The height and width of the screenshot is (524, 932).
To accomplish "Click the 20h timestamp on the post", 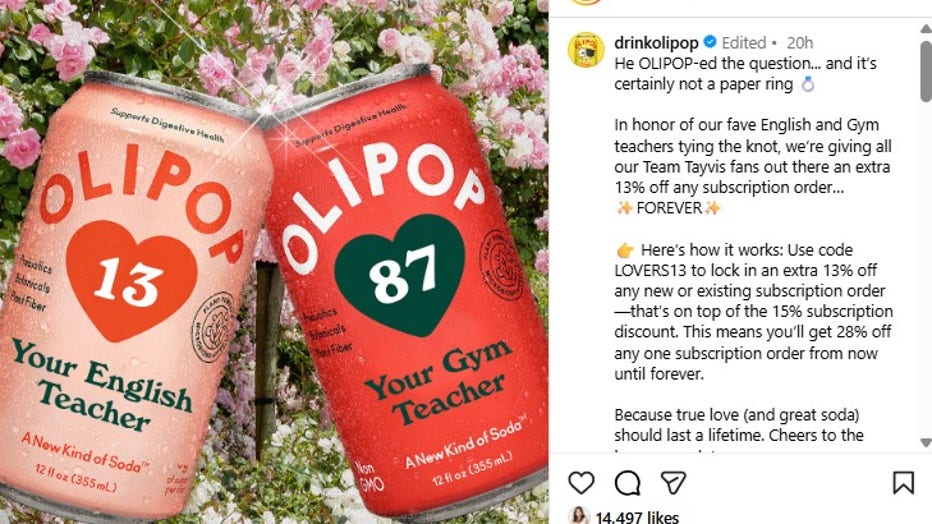I will click(x=799, y=43).
